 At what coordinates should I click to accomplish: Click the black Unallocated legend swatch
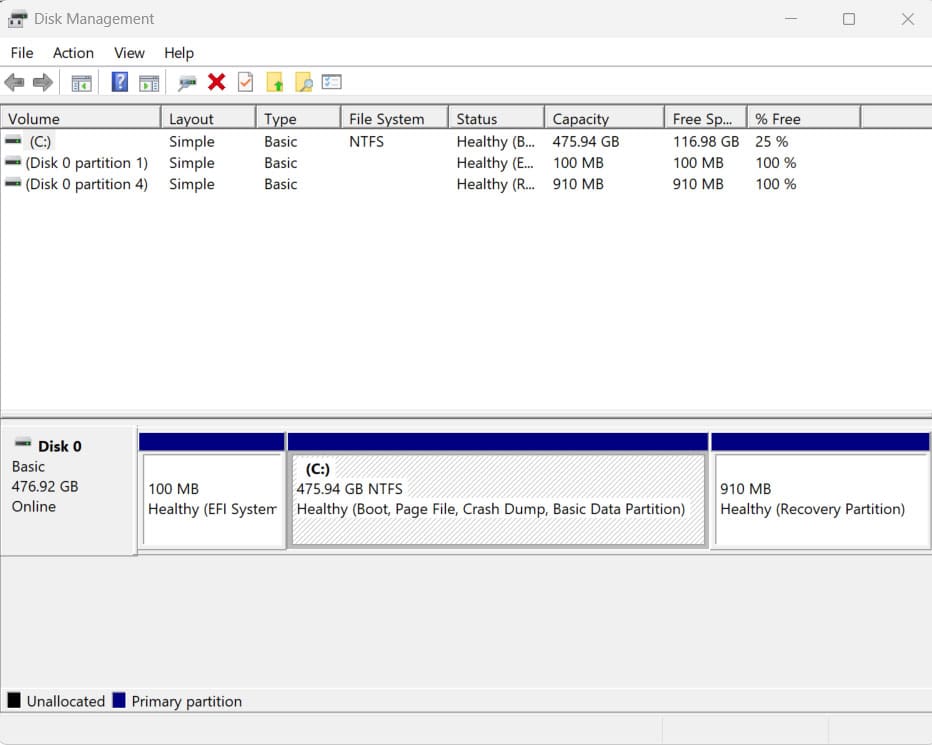[x=14, y=701]
